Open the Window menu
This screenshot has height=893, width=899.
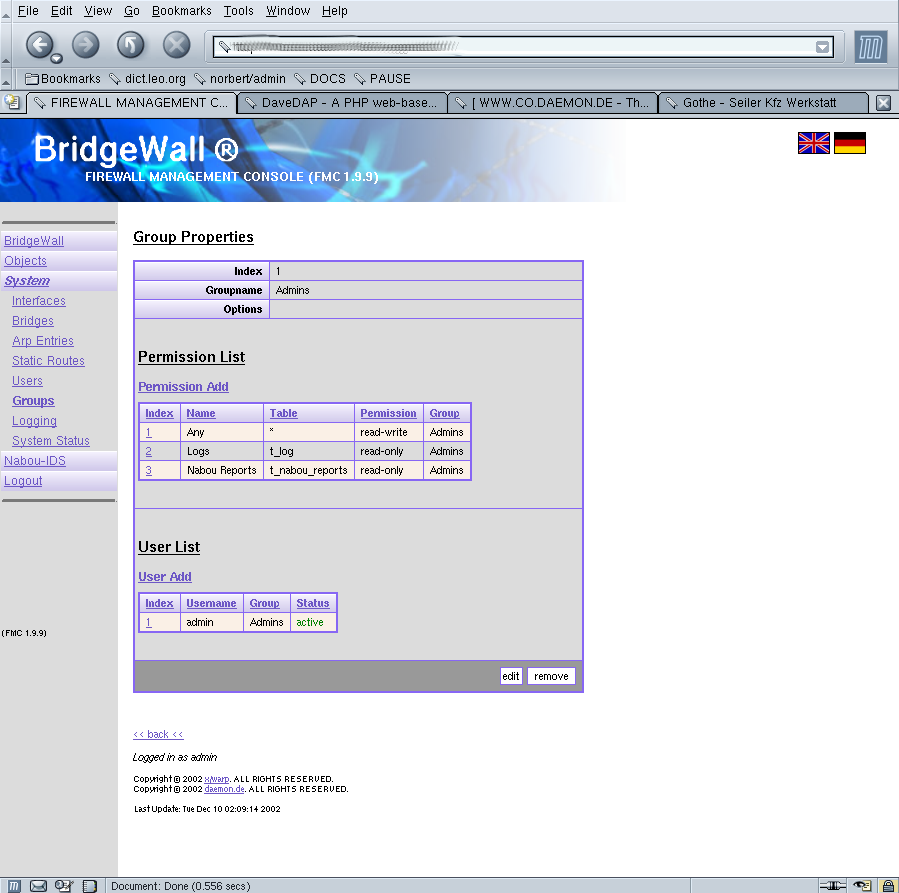pos(288,11)
